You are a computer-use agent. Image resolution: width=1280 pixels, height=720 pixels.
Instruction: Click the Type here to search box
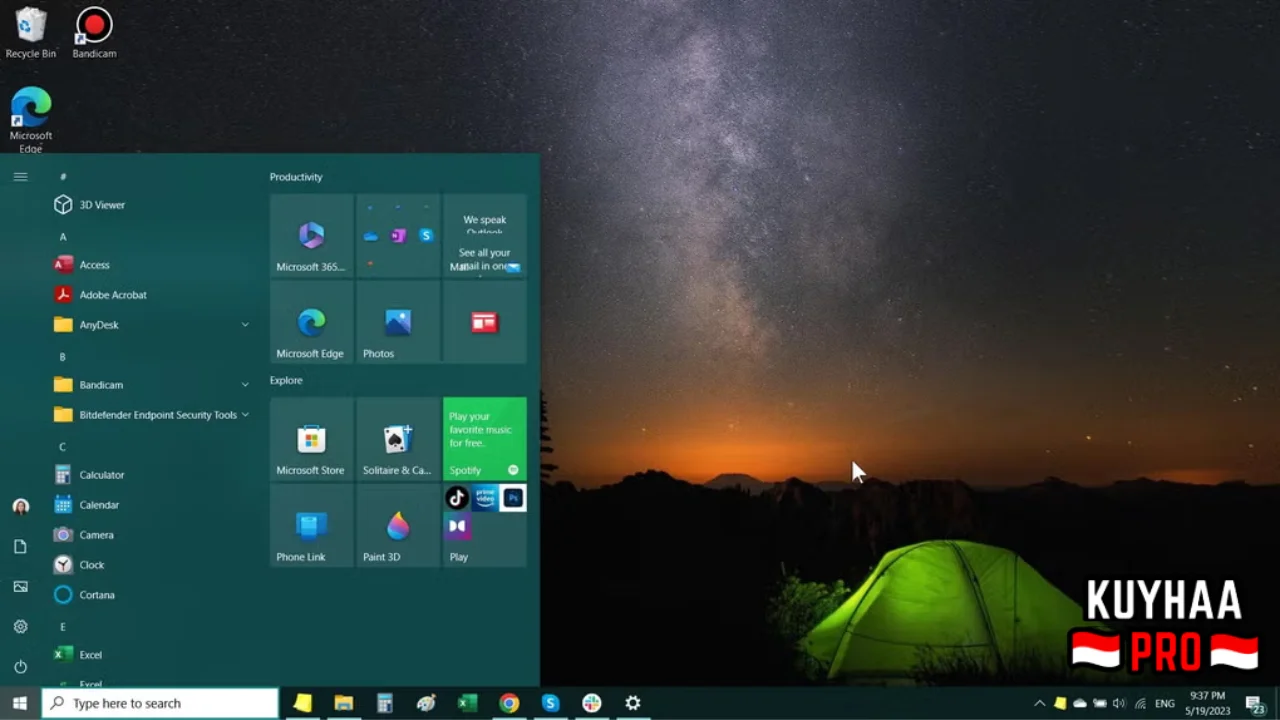point(160,703)
